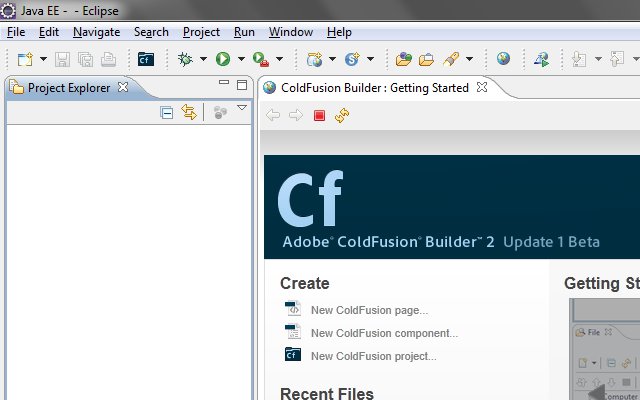Image resolution: width=640 pixels, height=400 pixels.
Task: Expand the Search flashlight dropdown arrow
Action: [x=469, y=59]
